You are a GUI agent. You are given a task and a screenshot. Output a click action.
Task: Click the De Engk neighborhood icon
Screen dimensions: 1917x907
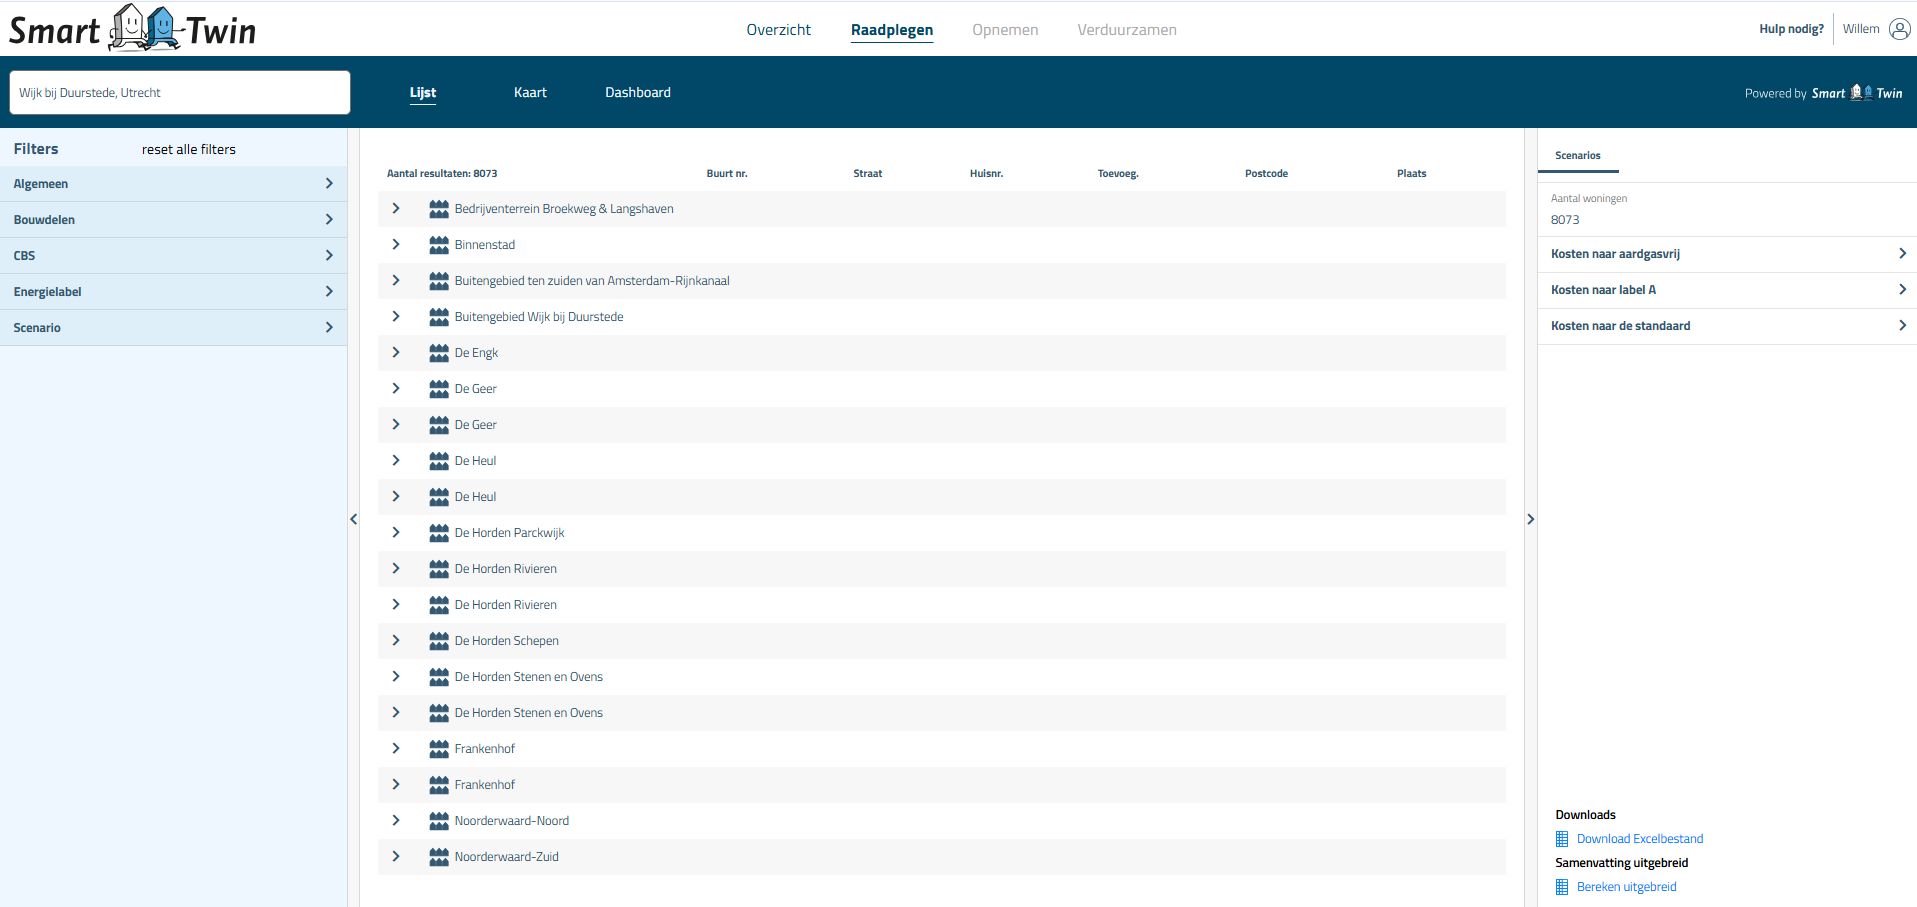click(x=438, y=353)
